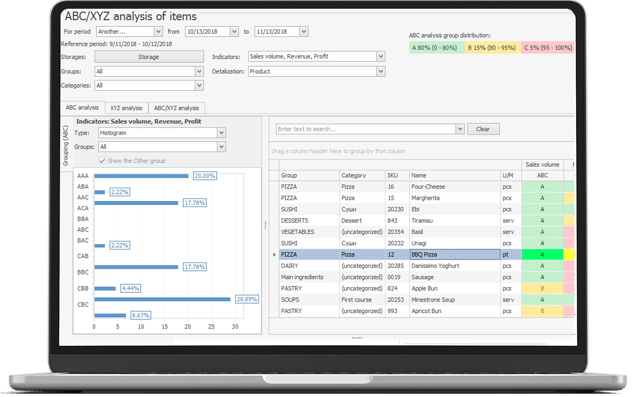Sort by the Category column header

tap(363, 176)
